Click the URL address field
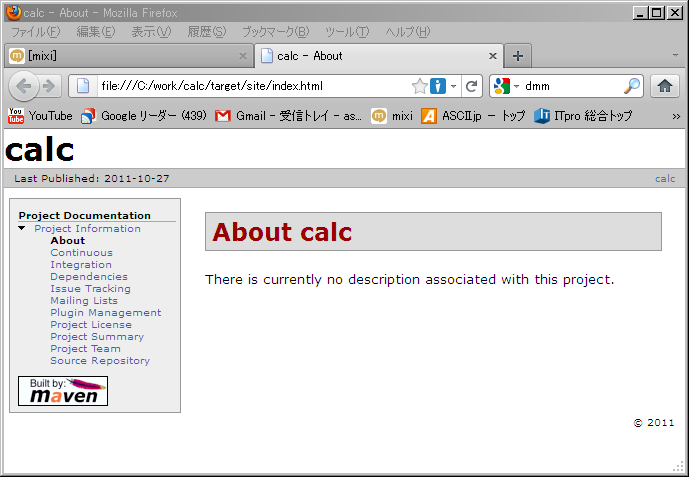 click(254, 86)
